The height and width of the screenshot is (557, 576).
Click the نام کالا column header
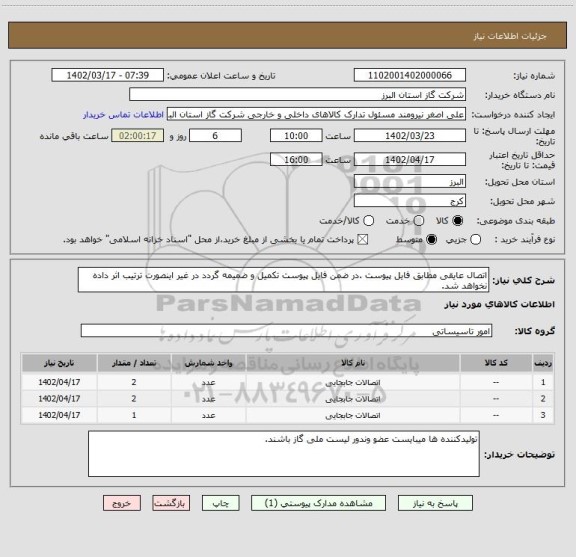click(353, 363)
